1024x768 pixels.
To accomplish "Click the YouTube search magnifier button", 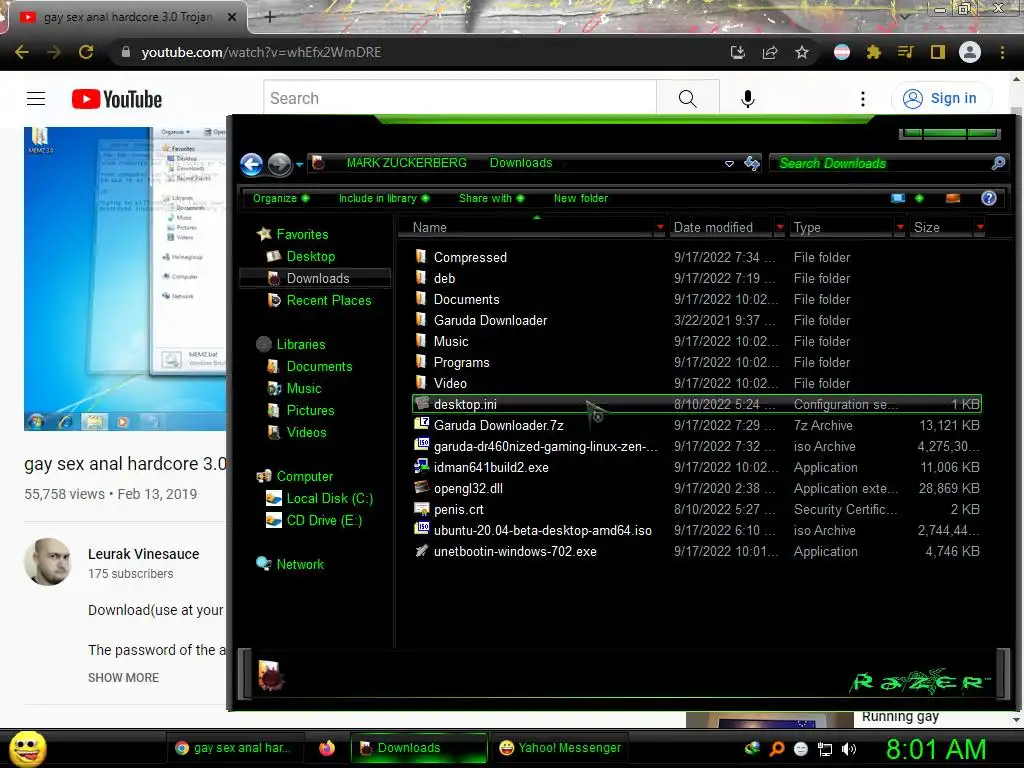I will click(688, 99).
